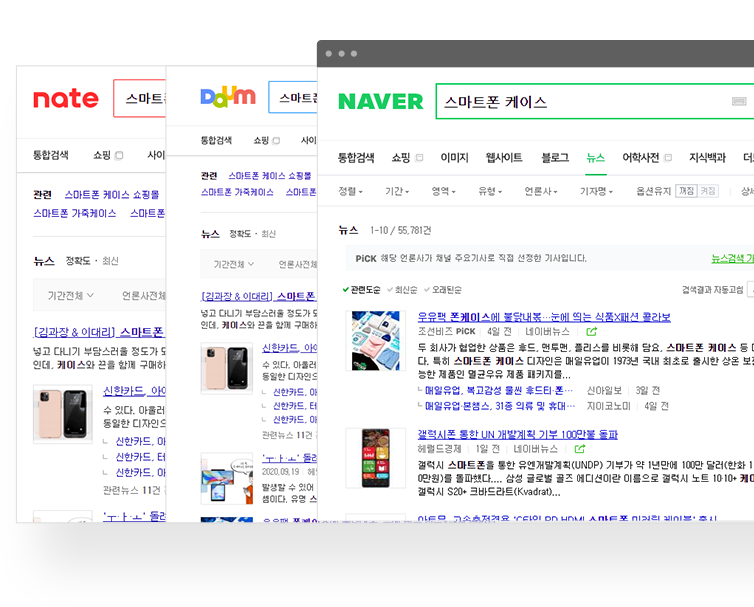Screen dimensions: 754x607
Task: Click the nate search input field
Action: click(139, 98)
